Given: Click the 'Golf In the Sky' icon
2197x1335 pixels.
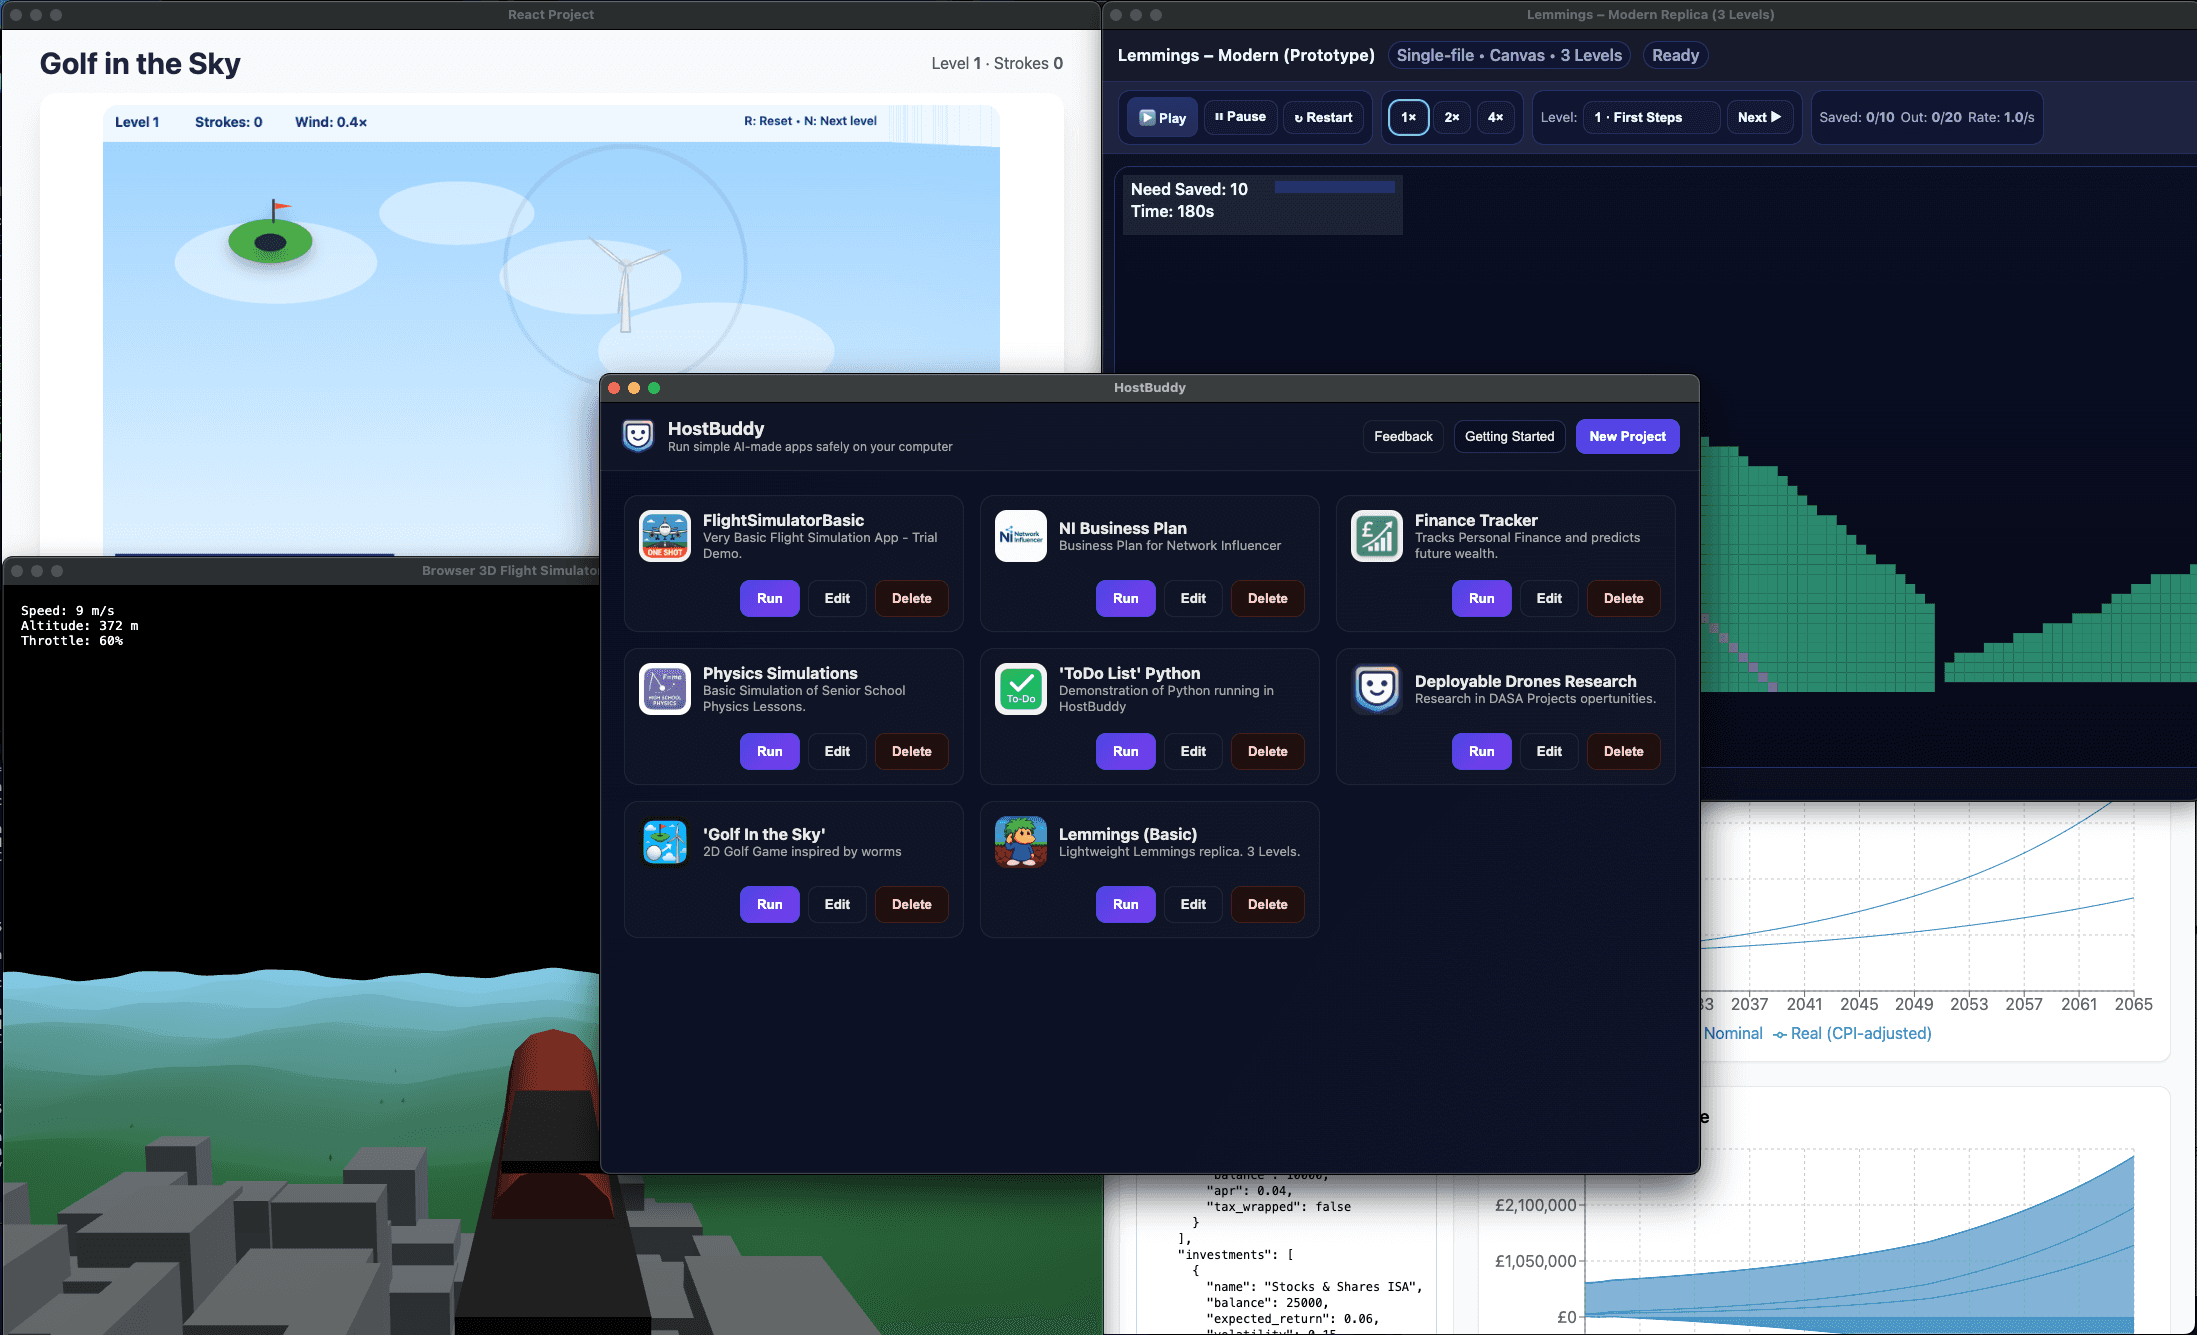Looking at the screenshot, I should pyautogui.click(x=665, y=842).
